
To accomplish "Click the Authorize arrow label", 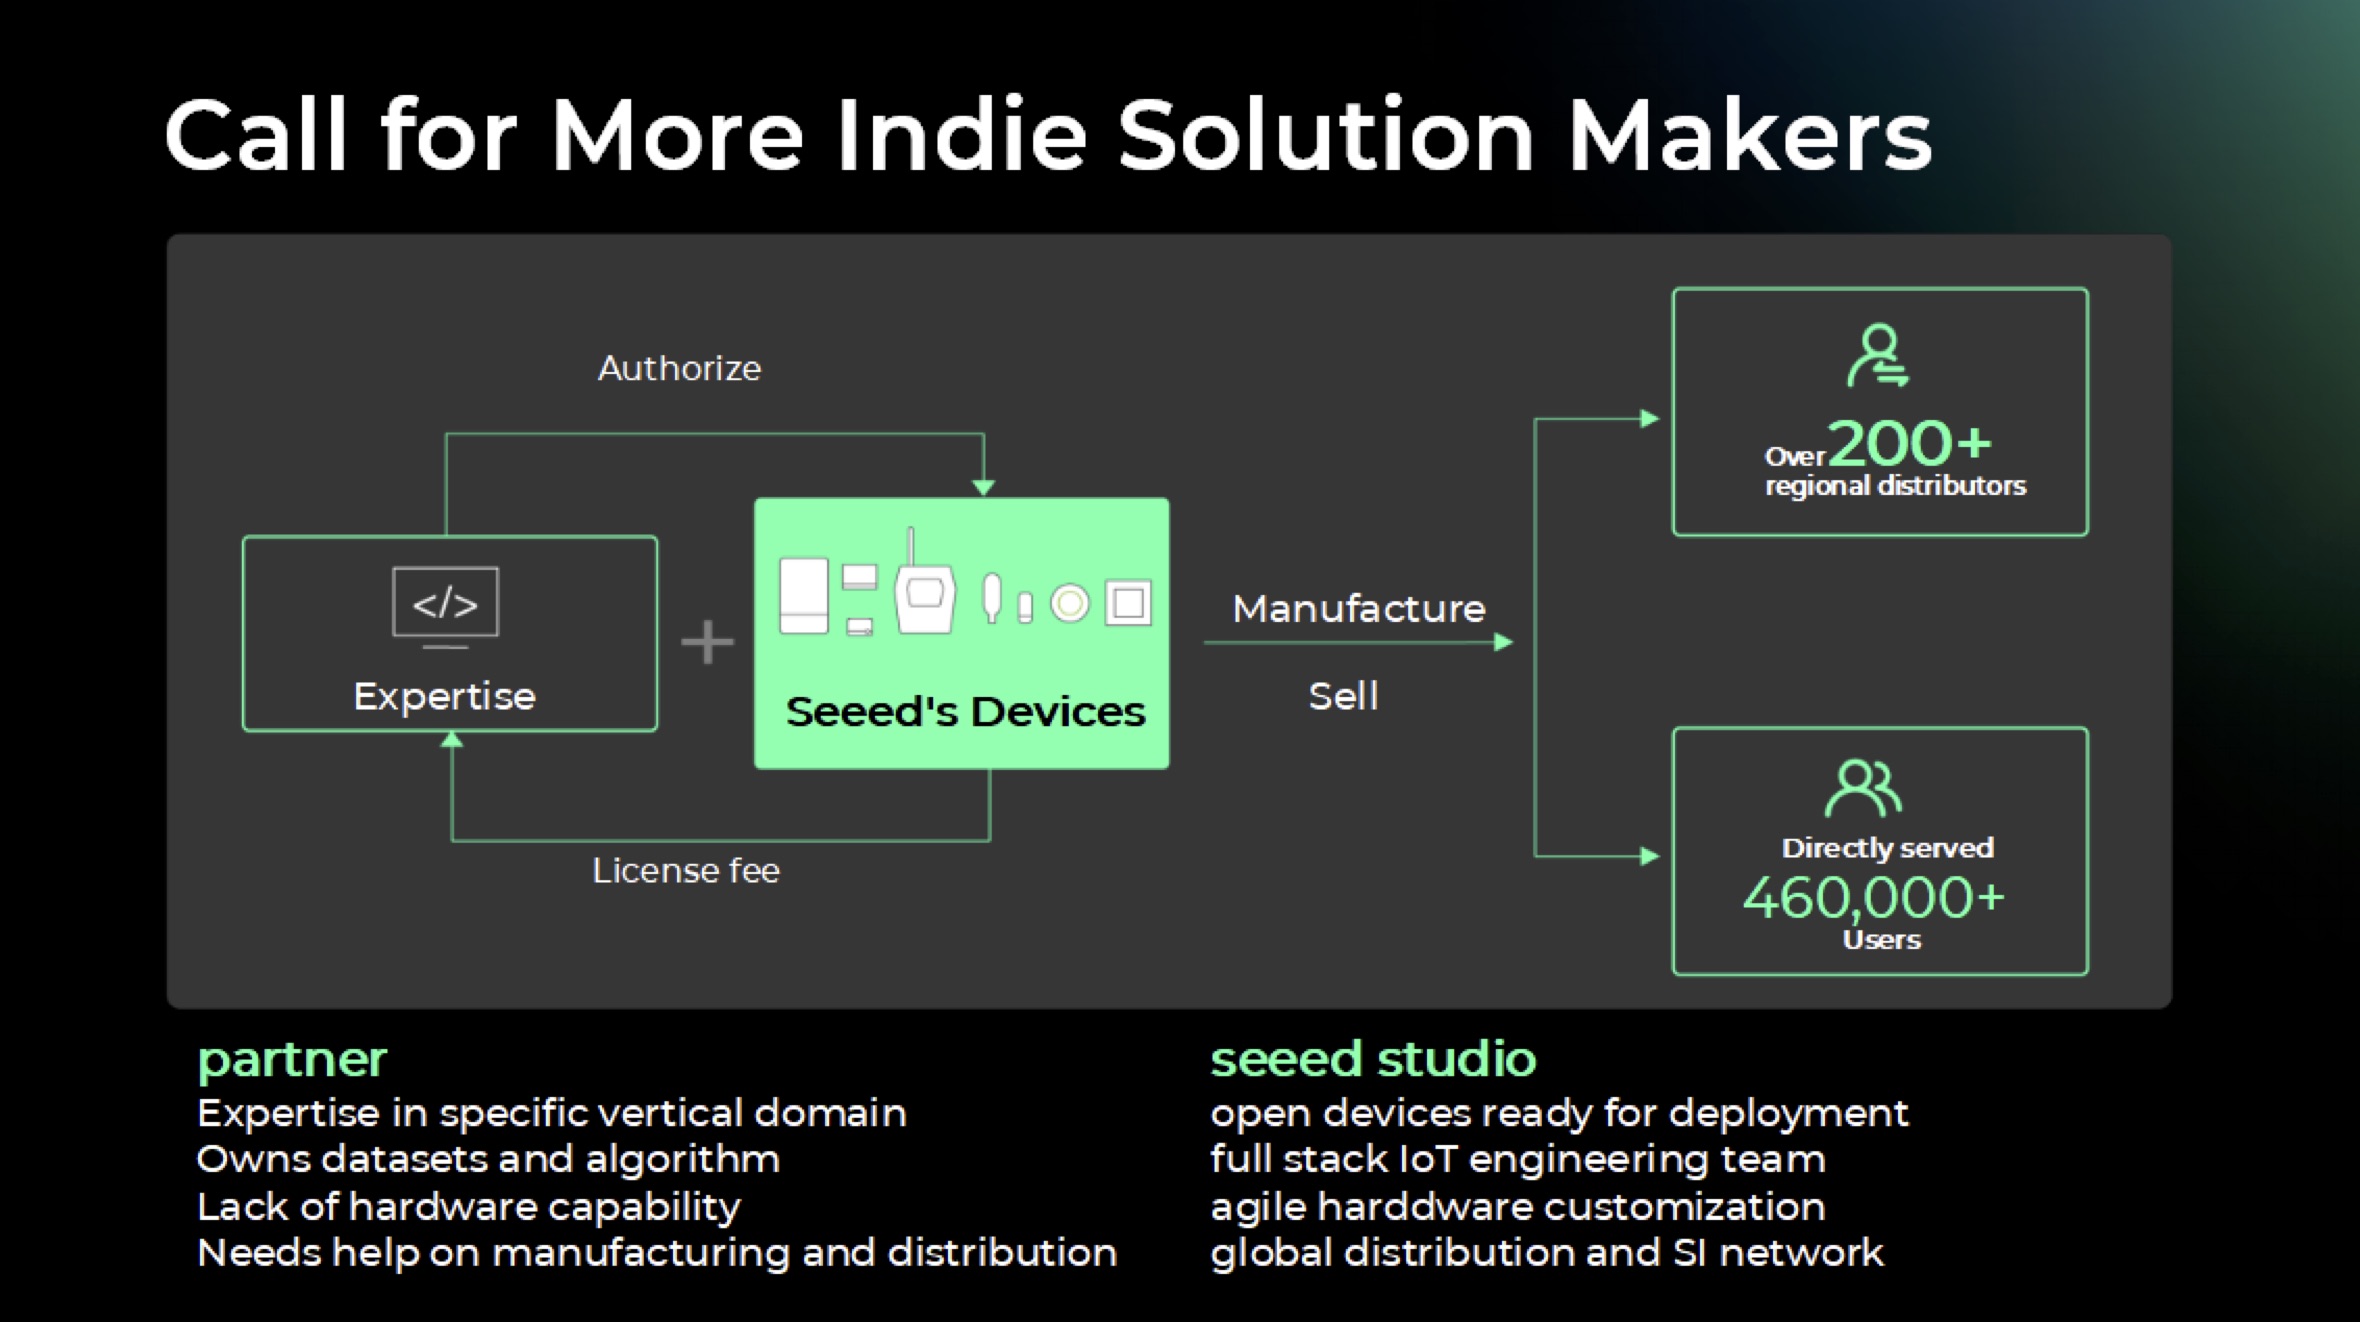I will (x=679, y=369).
